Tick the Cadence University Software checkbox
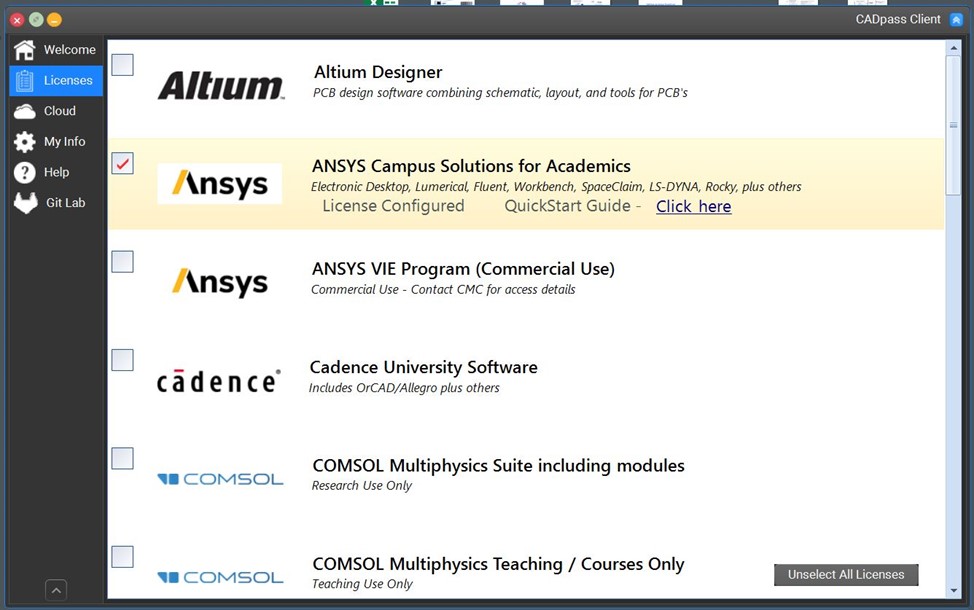Viewport: 974px width, 610px height. pyautogui.click(x=122, y=360)
